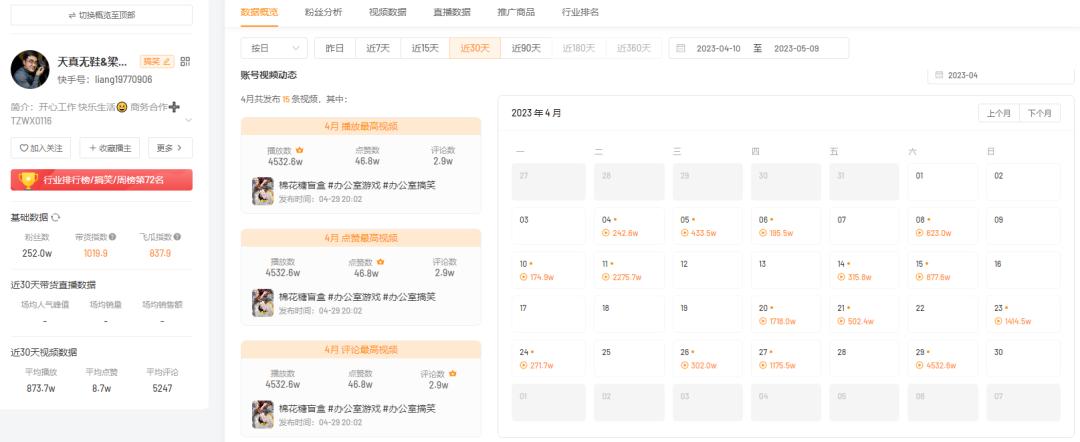Screen dimensions: 1080x442
Task: Click the profile avatar photo
Action: tap(30, 69)
